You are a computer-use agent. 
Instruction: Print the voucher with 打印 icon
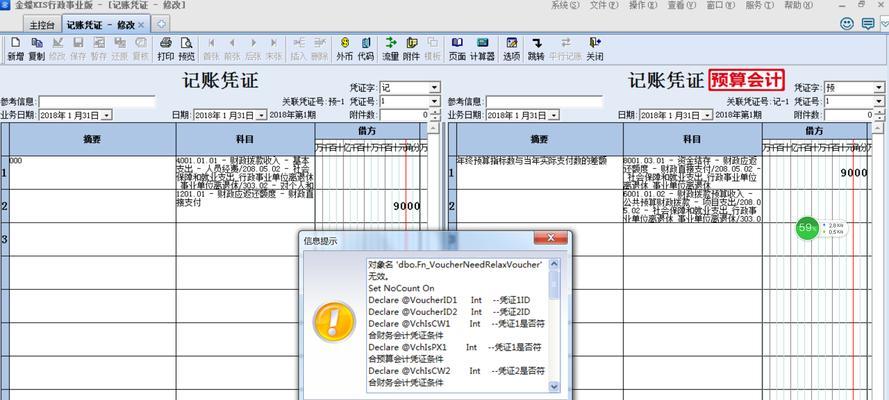point(166,49)
